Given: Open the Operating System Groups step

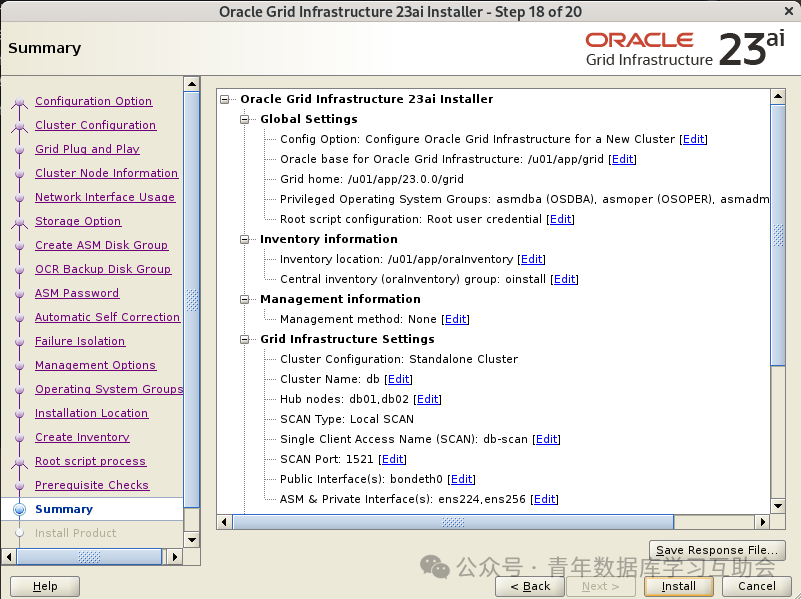Looking at the screenshot, I should point(109,389).
